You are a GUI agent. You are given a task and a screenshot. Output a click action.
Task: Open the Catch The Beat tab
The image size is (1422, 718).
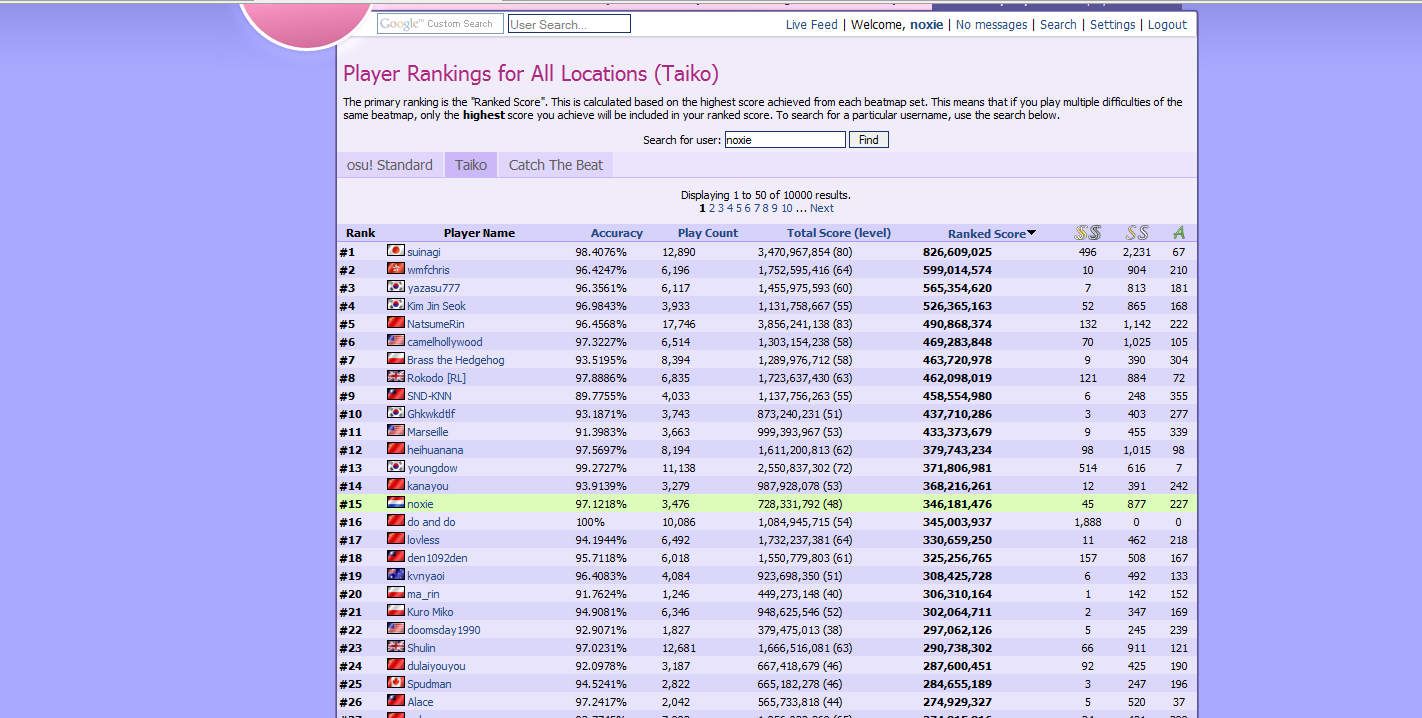(556, 165)
